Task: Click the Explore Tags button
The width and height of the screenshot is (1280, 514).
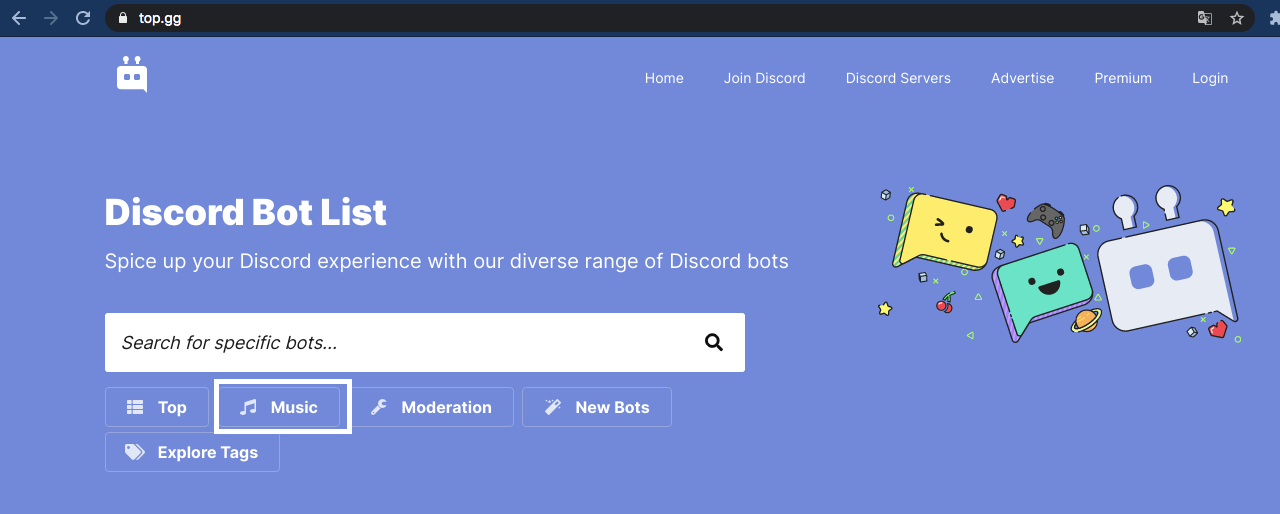Action: 192,452
